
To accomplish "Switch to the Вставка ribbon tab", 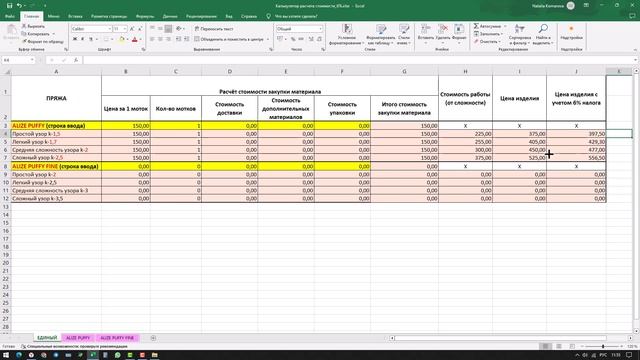I will click(x=75, y=16).
